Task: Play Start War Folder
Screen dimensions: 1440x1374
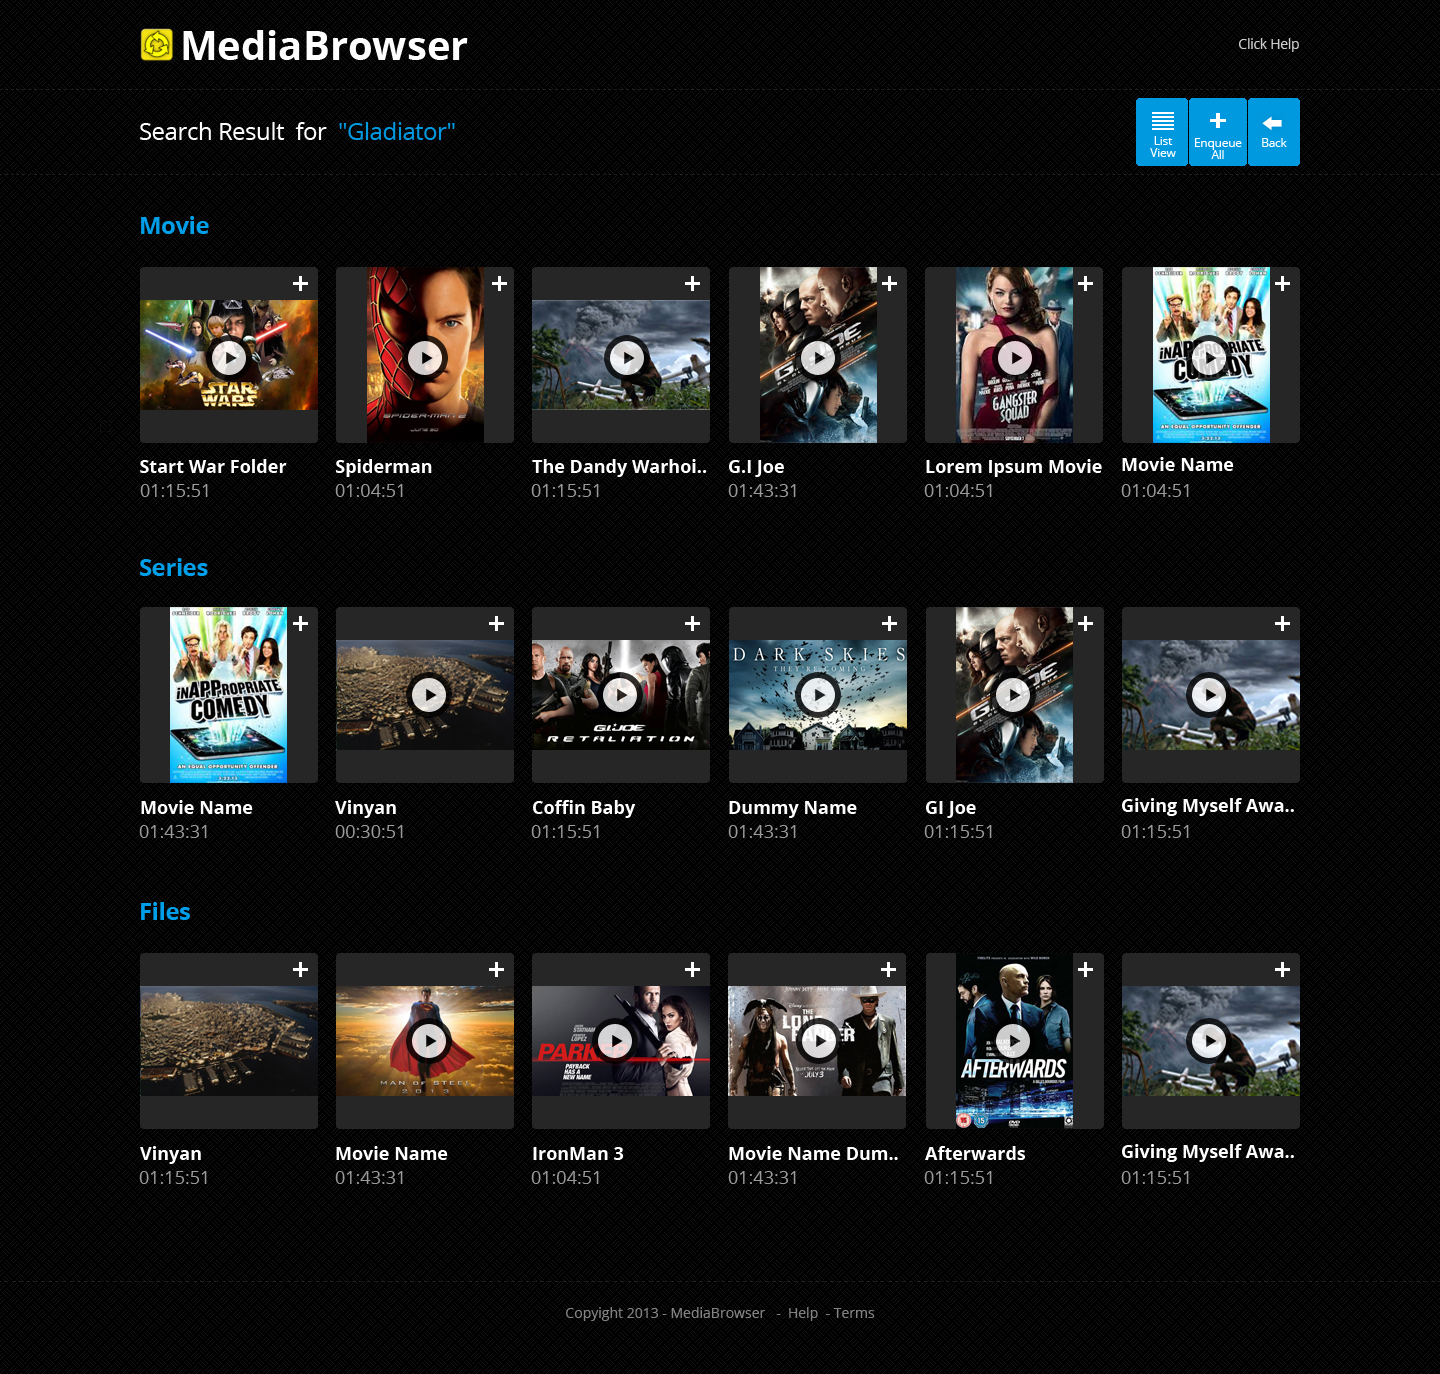Action: click(229, 357)
